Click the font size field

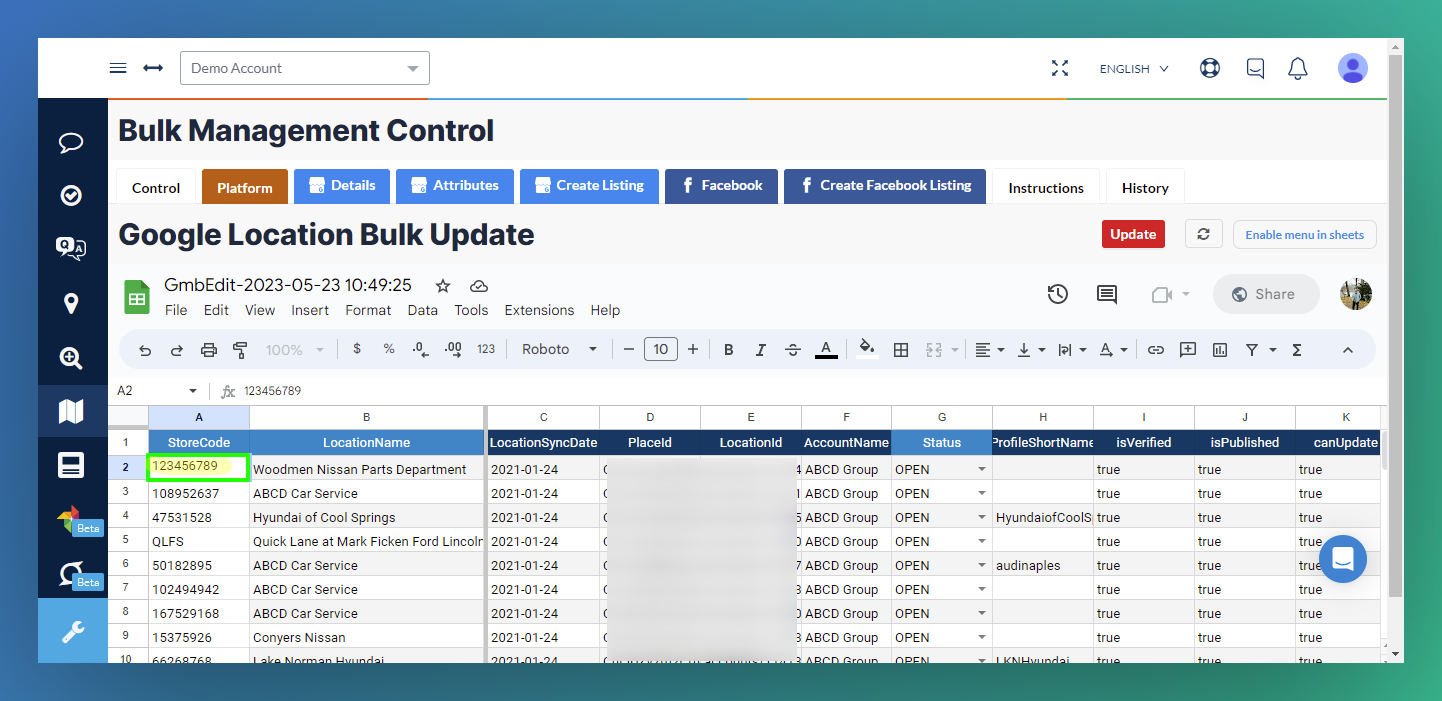(x=661, y=349)
